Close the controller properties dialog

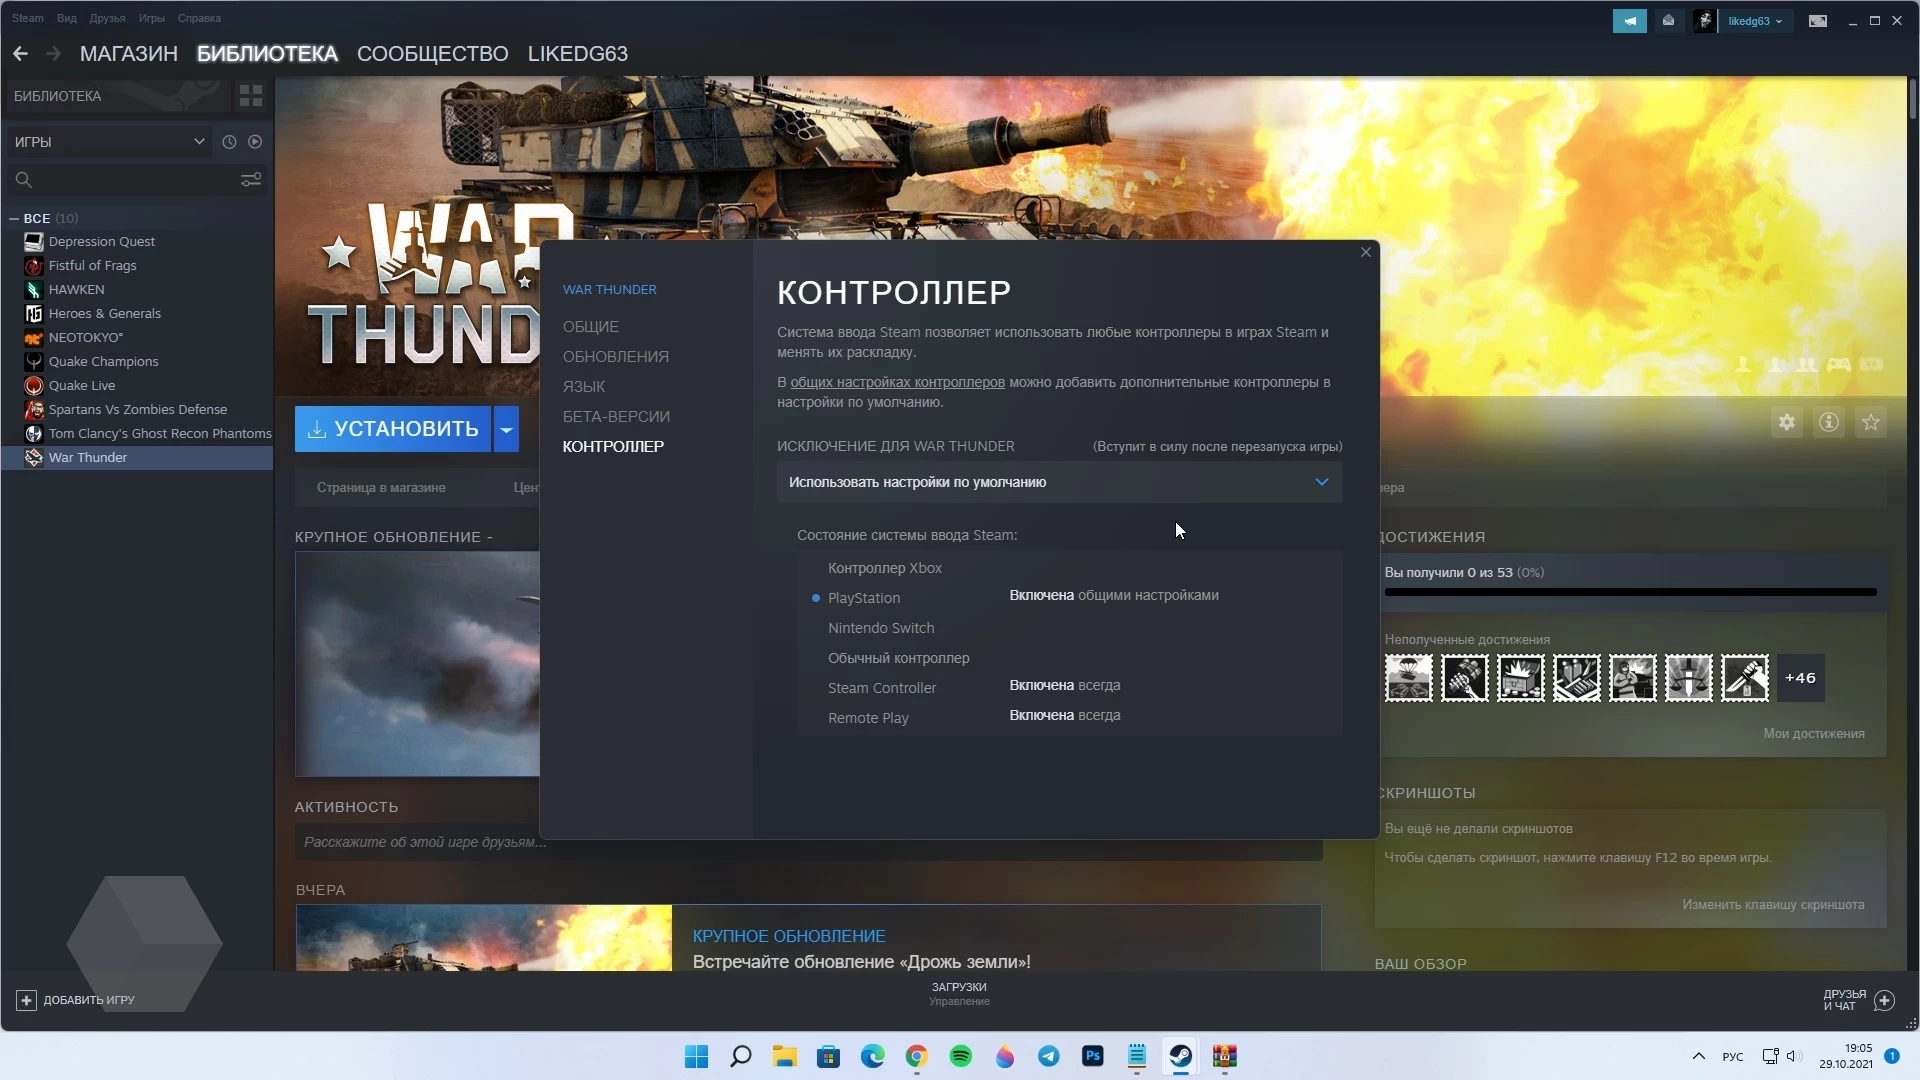1366,252
